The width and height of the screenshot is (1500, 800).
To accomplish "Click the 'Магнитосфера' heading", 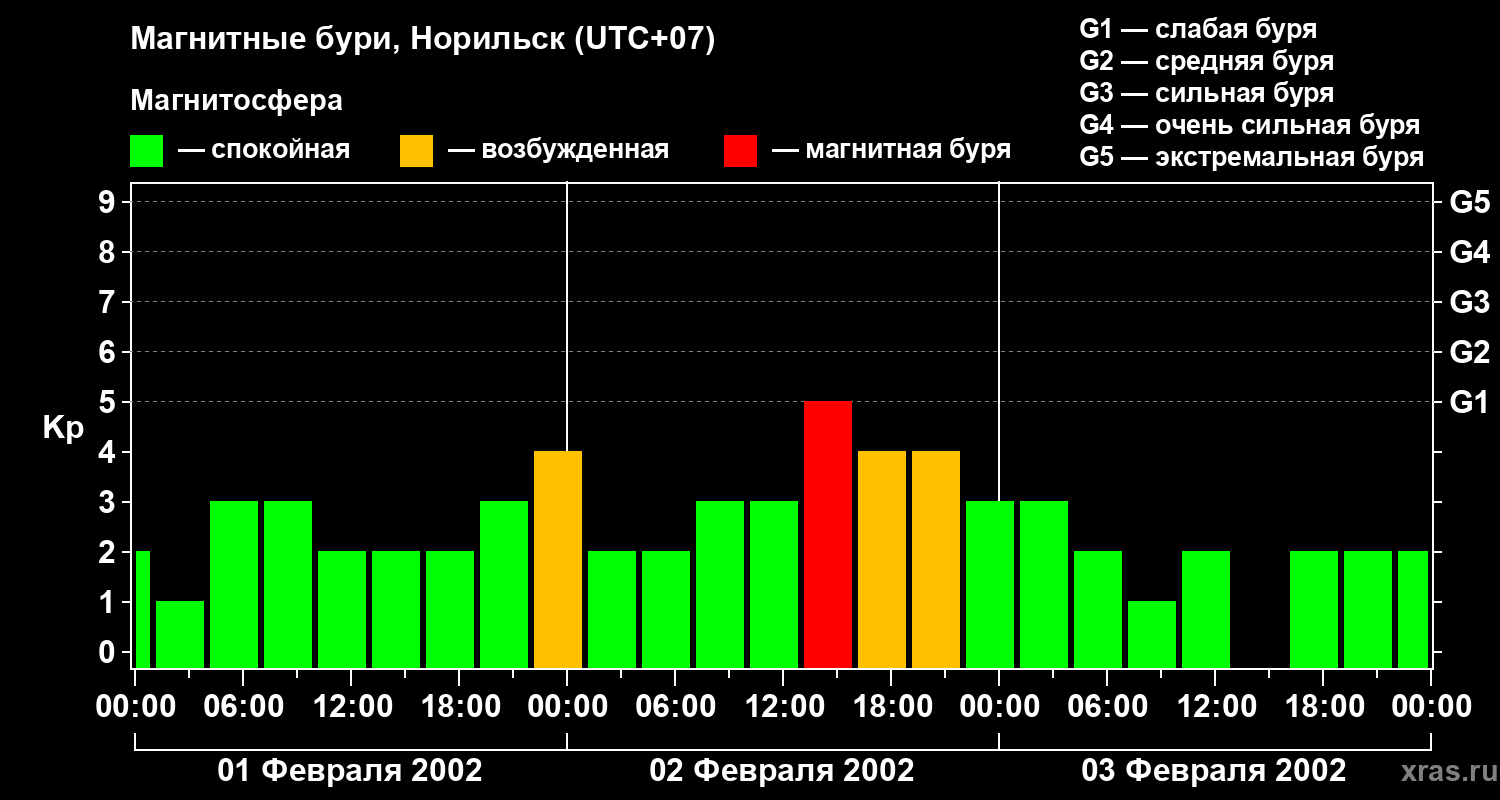I will [237, 101].
